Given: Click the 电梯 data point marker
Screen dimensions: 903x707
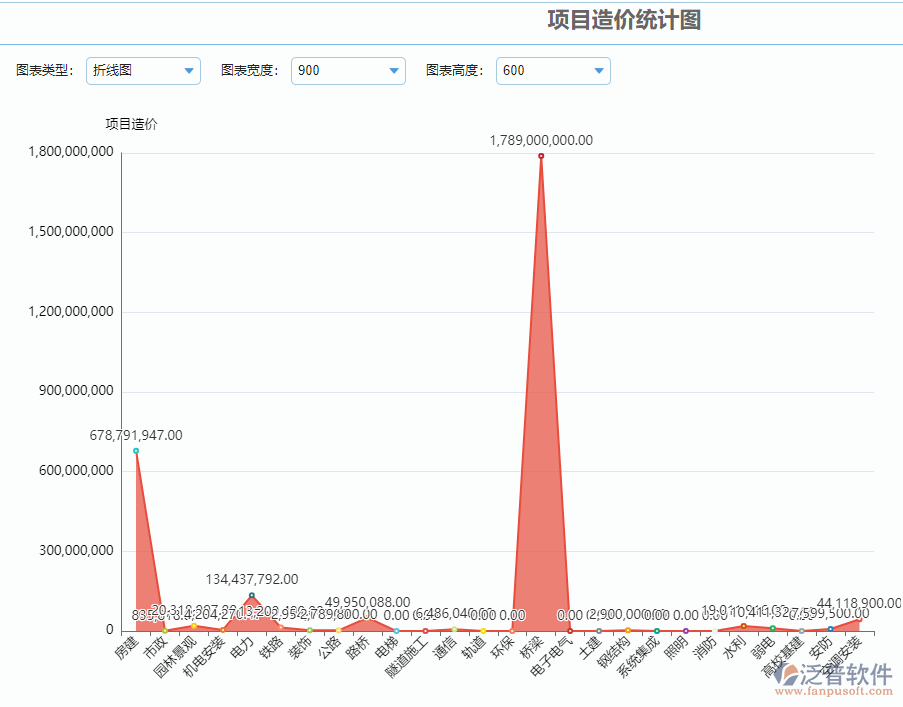Looking at the screenshot, I should (x=397, y=631).
